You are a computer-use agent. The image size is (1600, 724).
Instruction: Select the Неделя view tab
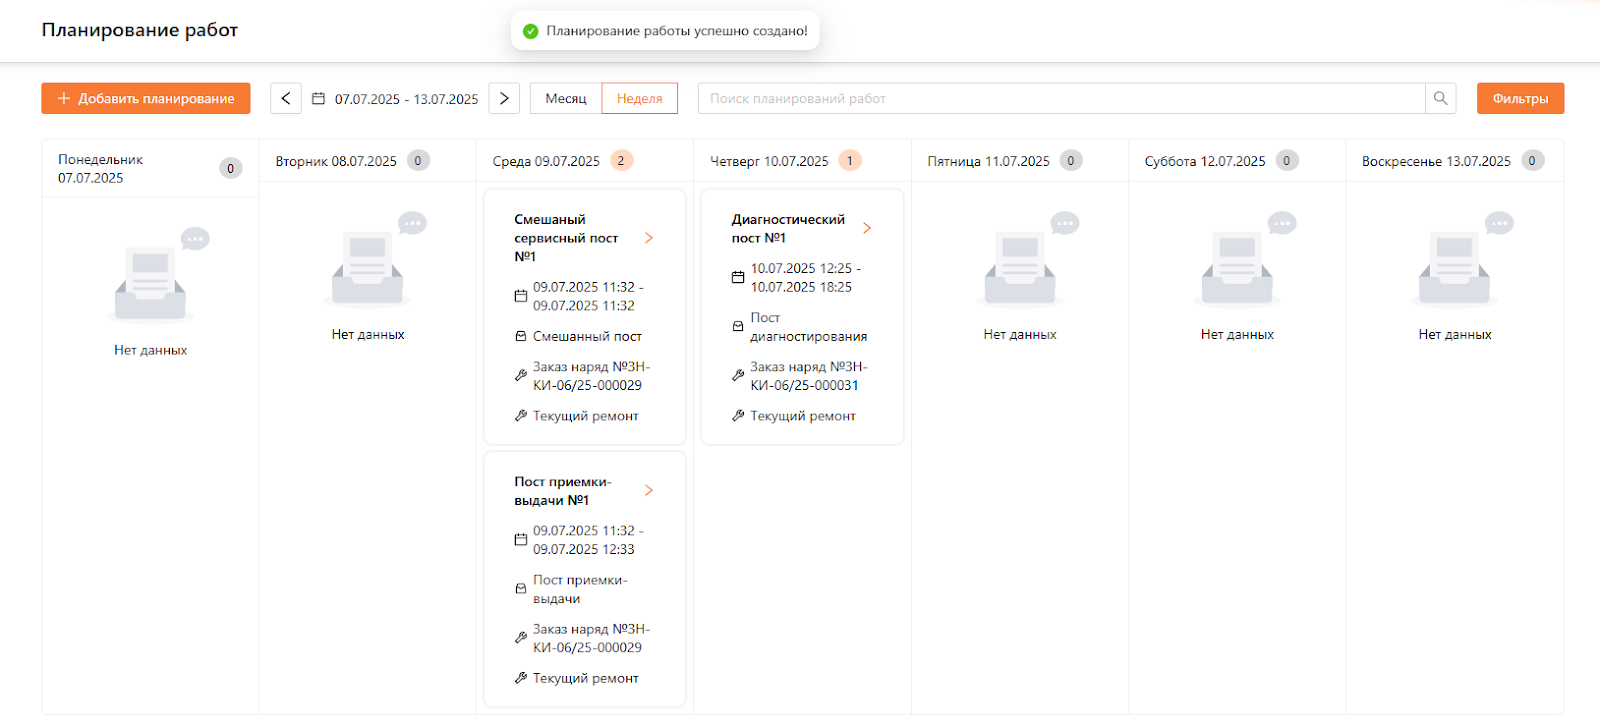[x=639, y=98]
